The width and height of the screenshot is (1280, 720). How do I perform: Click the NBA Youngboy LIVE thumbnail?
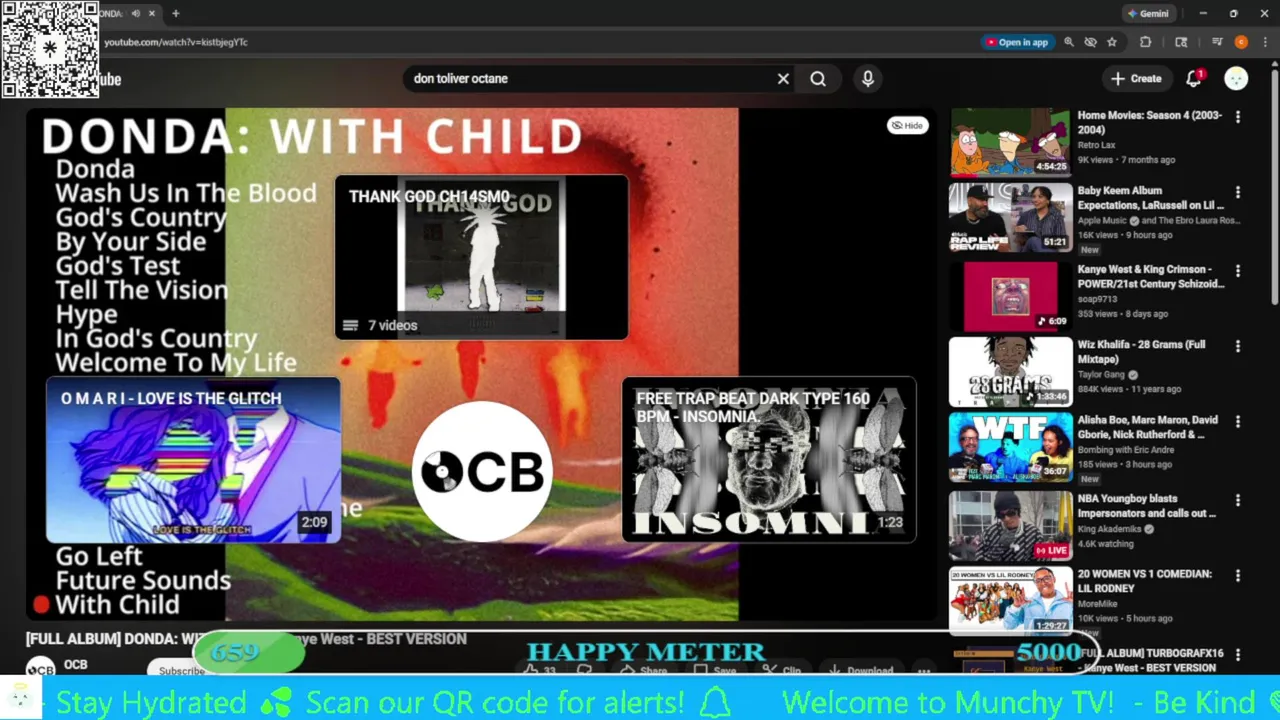pyautogui.click(x=1010, y=525)
